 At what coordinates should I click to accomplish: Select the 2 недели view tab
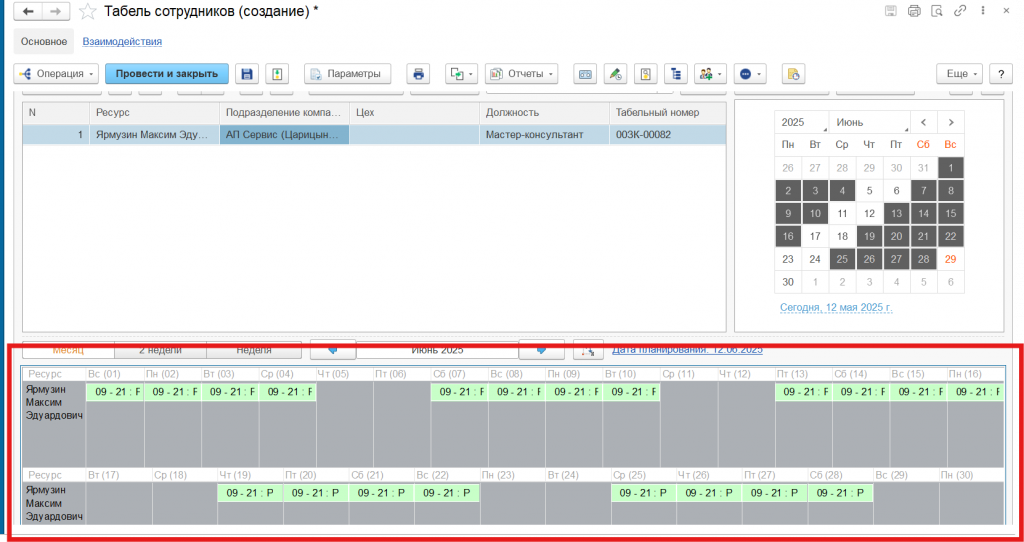click(x=160, y=350)
